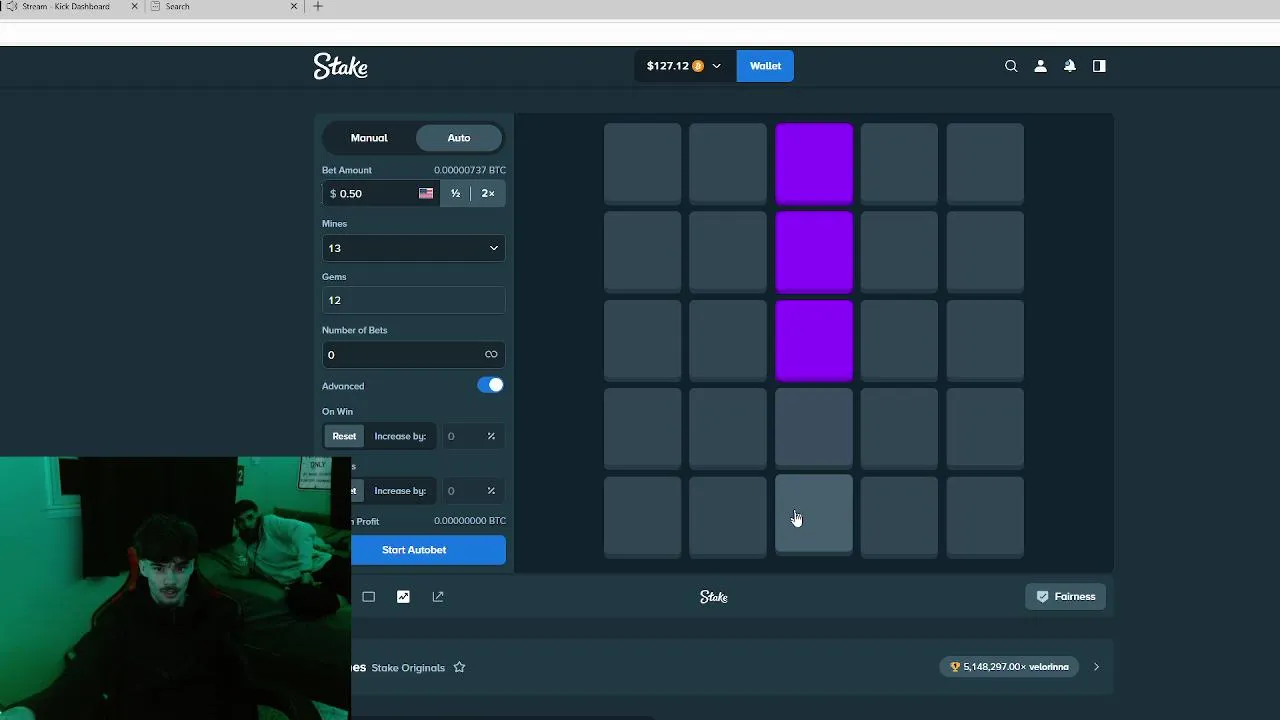Select the Search browser tab
The height and width of the screenshot is (720, 1280).
coord(225,6)
